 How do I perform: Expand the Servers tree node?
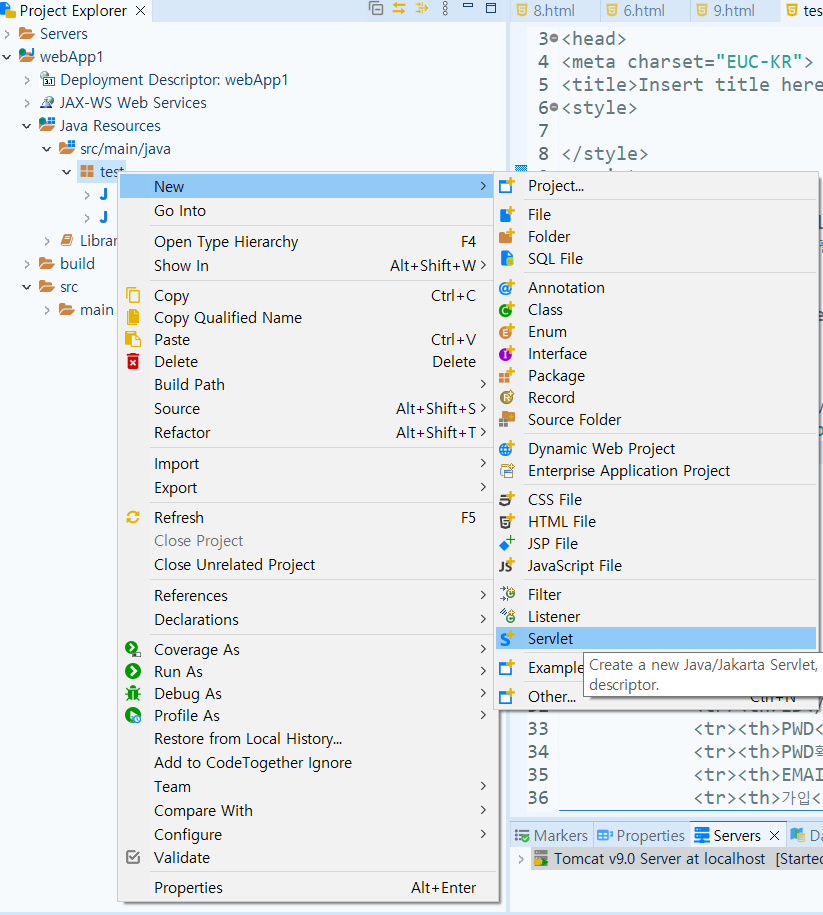7,34
